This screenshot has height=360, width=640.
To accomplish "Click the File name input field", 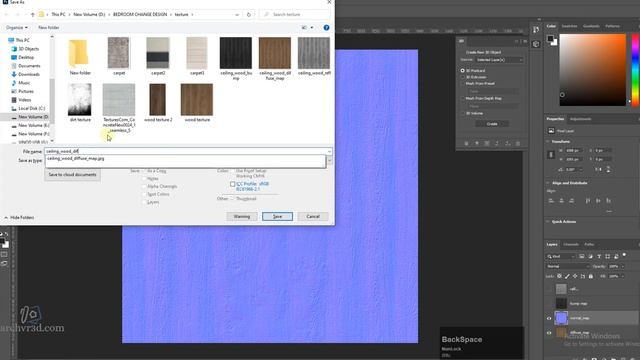I will click(186, 151).
